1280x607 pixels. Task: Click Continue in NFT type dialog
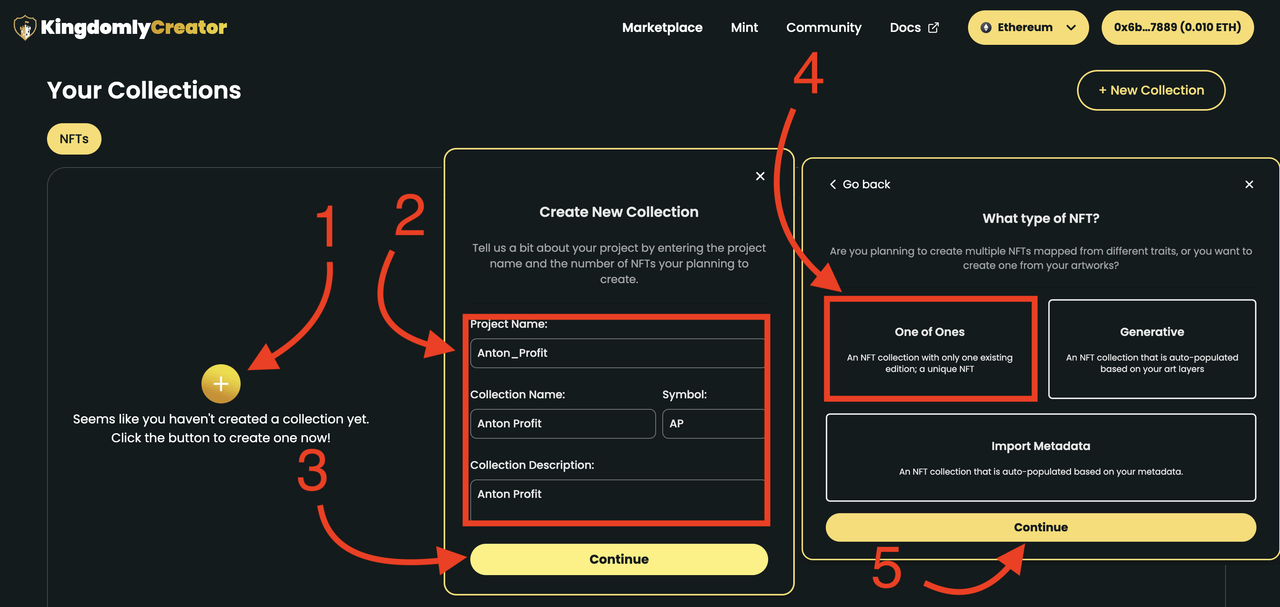tap(1041, 527)
